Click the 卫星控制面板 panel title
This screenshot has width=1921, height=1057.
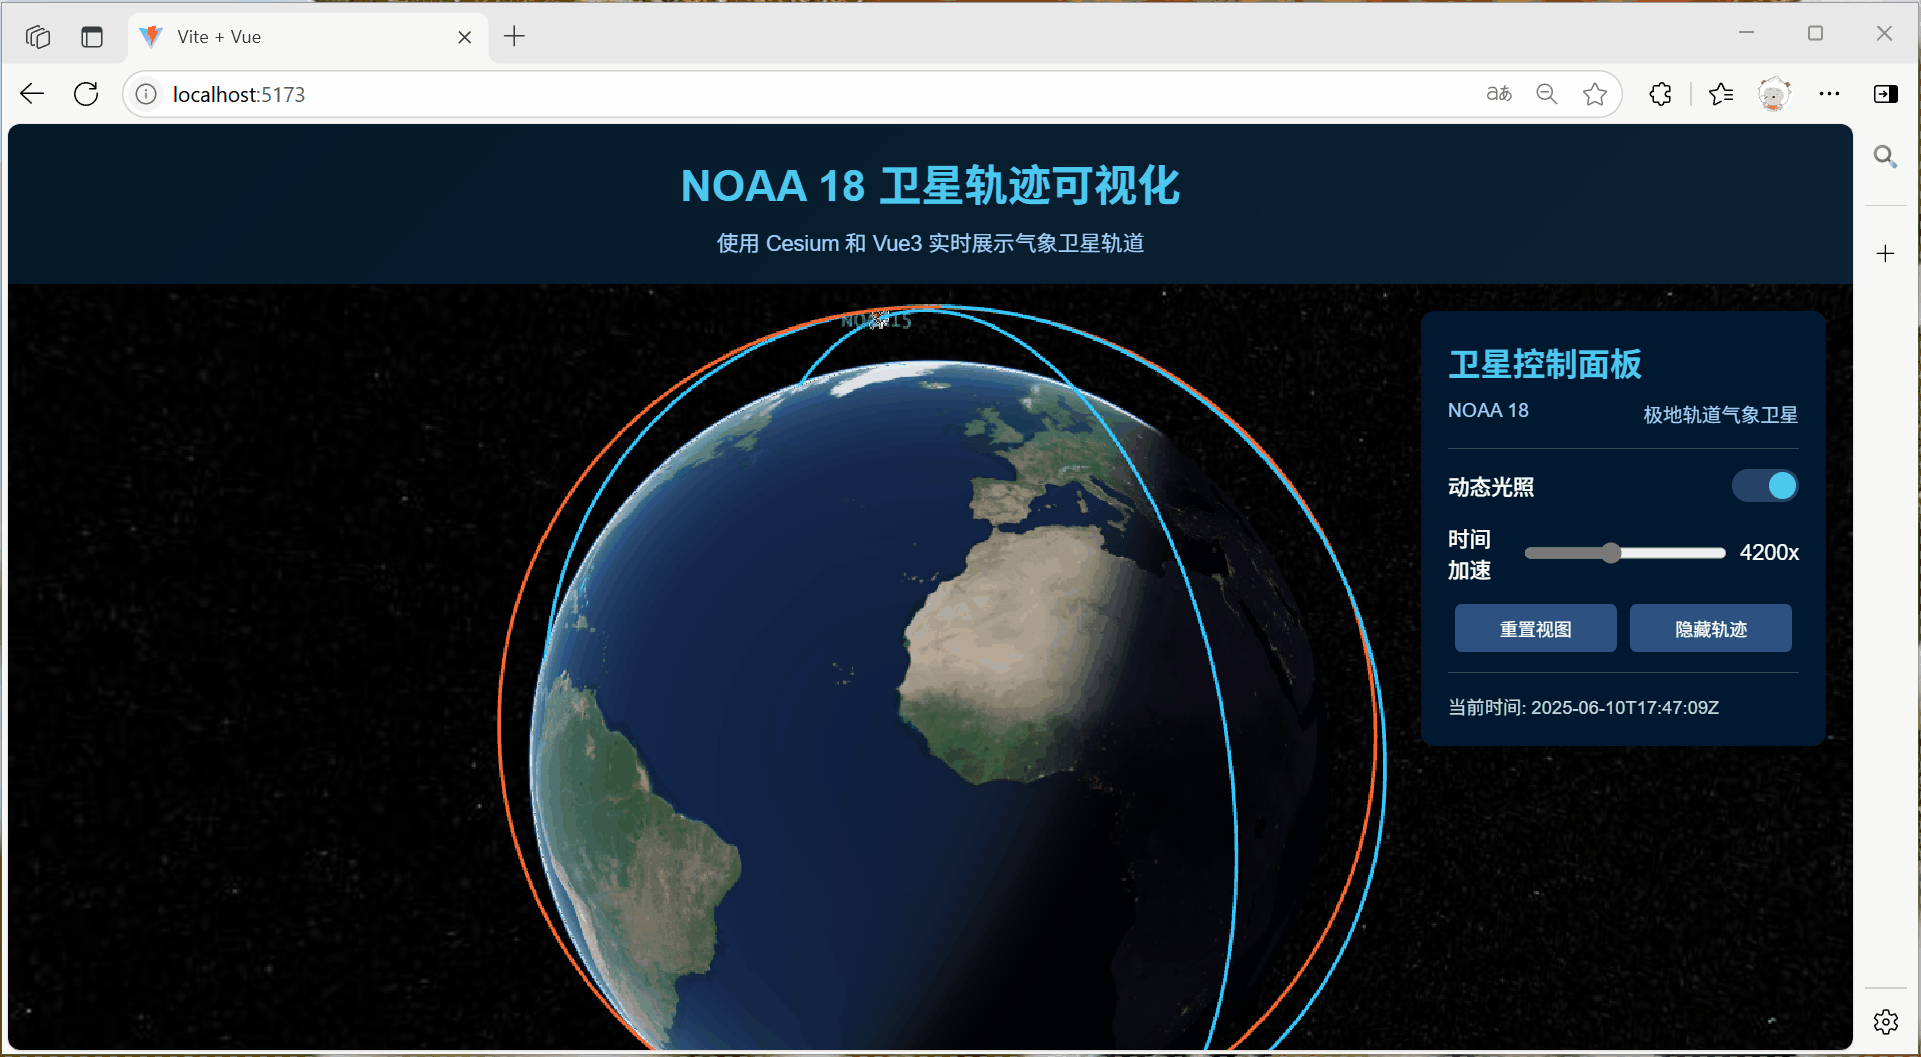(x=1545, y=365)
